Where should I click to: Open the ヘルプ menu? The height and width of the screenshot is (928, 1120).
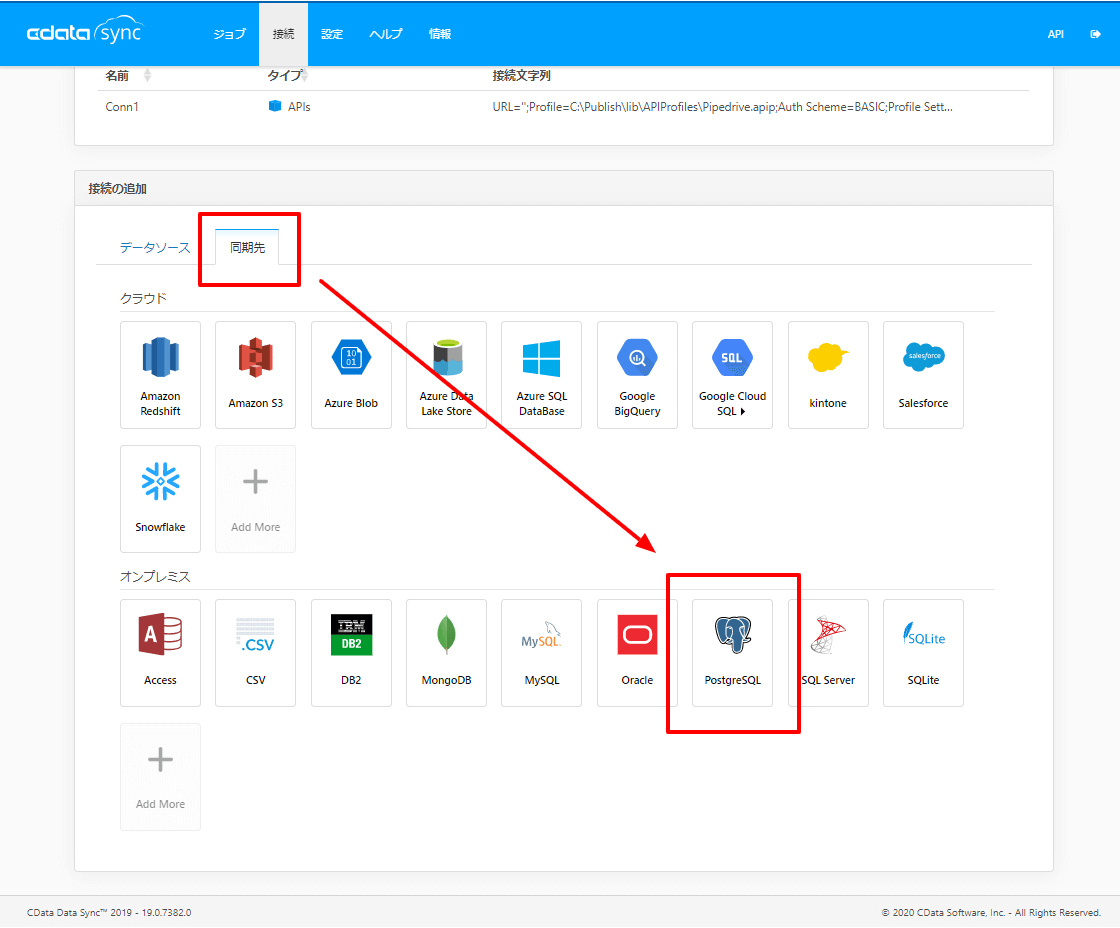[x=386, y=34]
